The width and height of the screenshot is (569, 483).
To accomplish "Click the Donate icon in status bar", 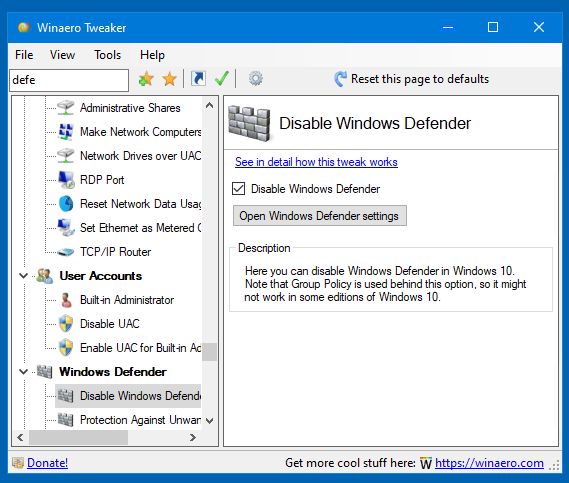I will point(18,463).
